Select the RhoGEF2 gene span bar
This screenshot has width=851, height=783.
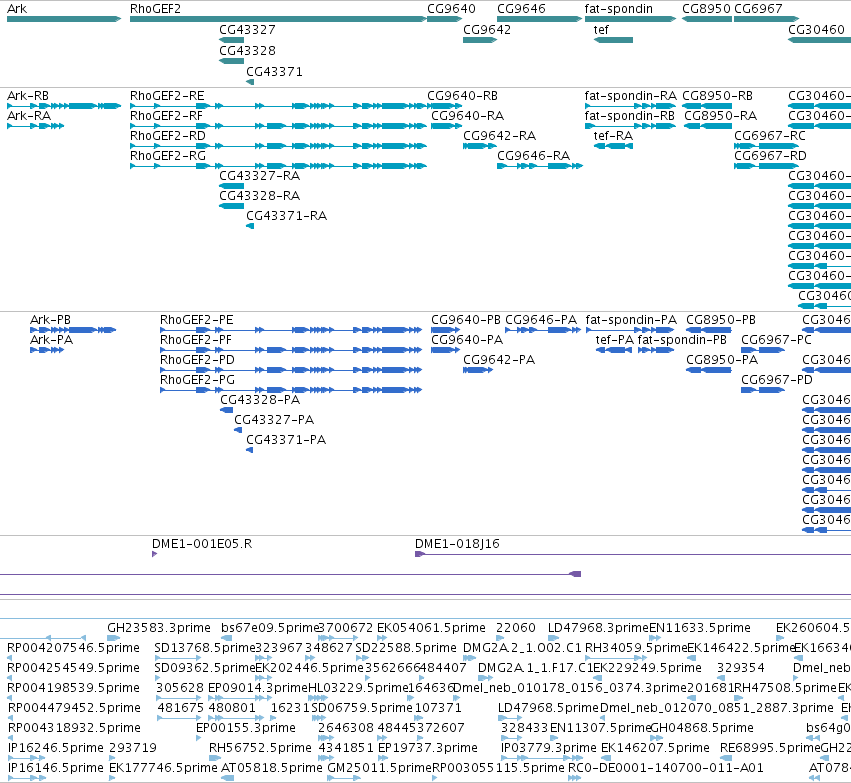(x=278, y=19)
